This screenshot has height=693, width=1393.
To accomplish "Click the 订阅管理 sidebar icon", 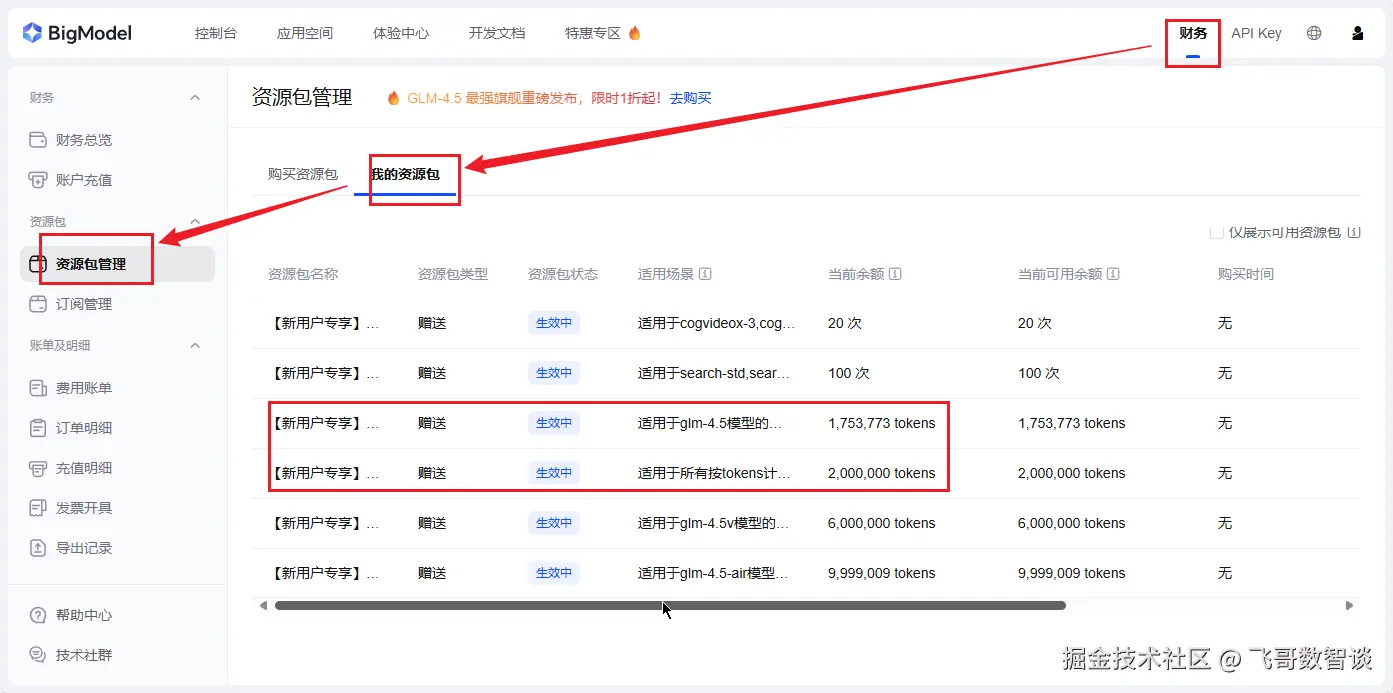I will pos(38,304).
